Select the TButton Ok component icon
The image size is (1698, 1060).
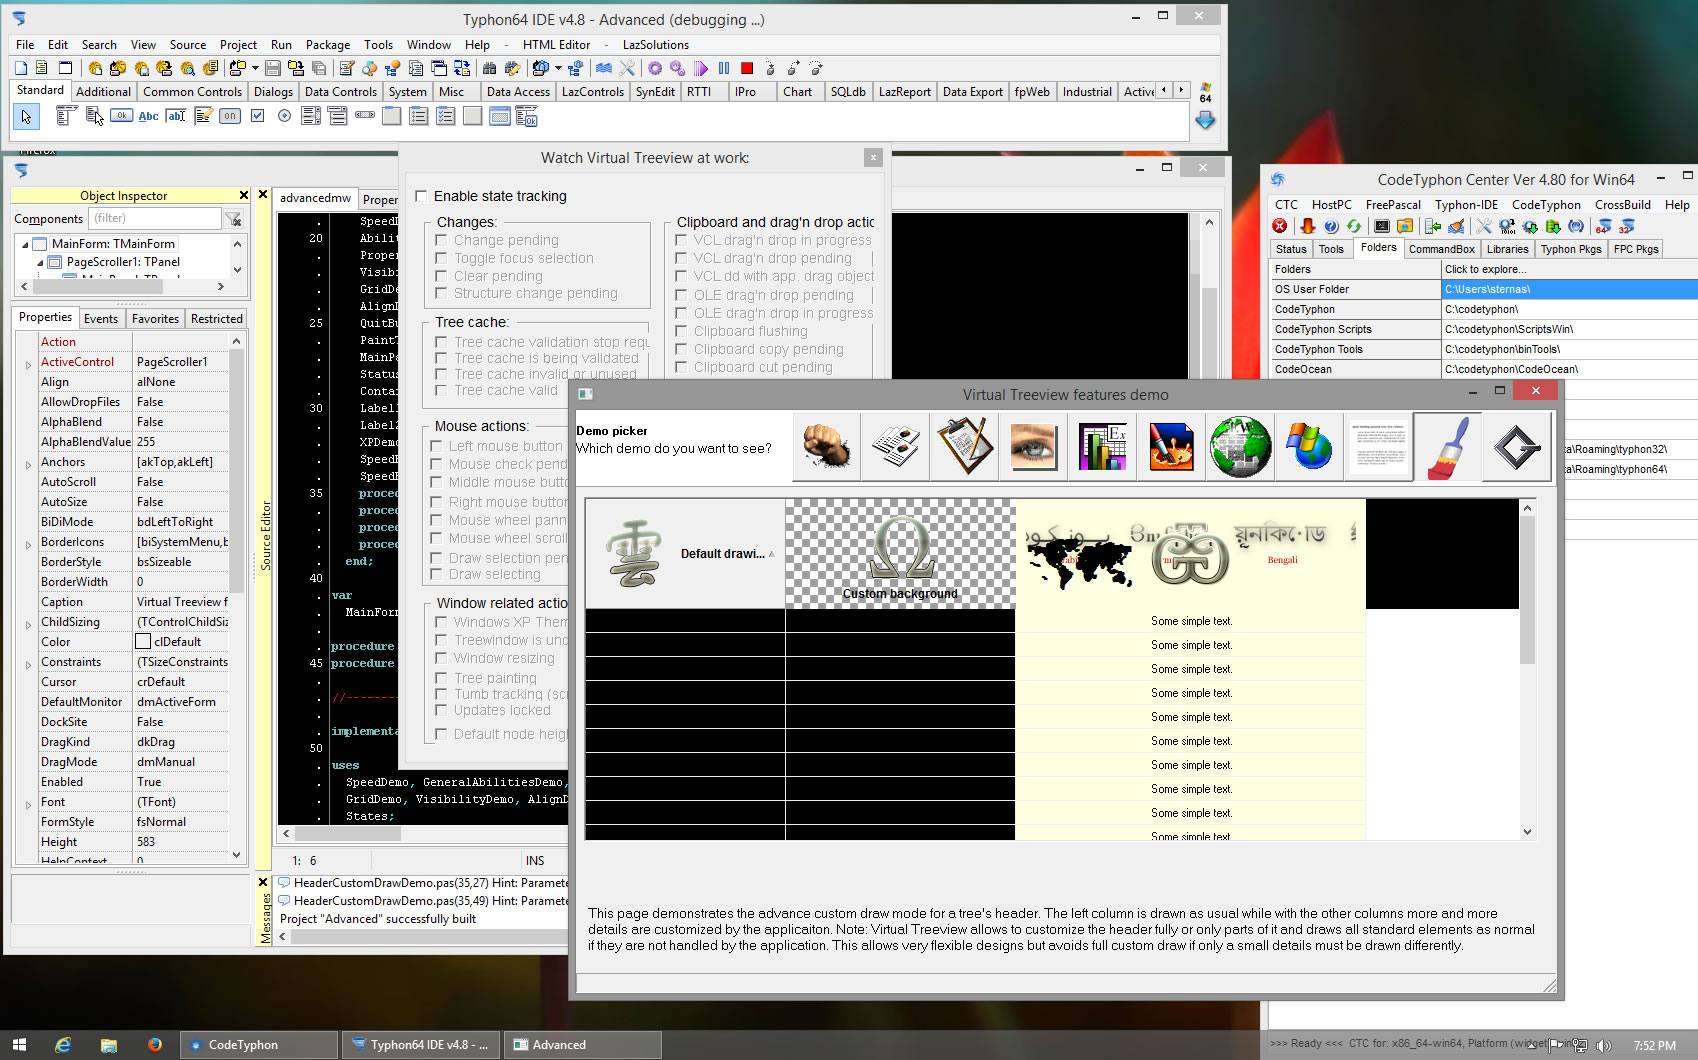pyautogui.click(x=121, y=116)
